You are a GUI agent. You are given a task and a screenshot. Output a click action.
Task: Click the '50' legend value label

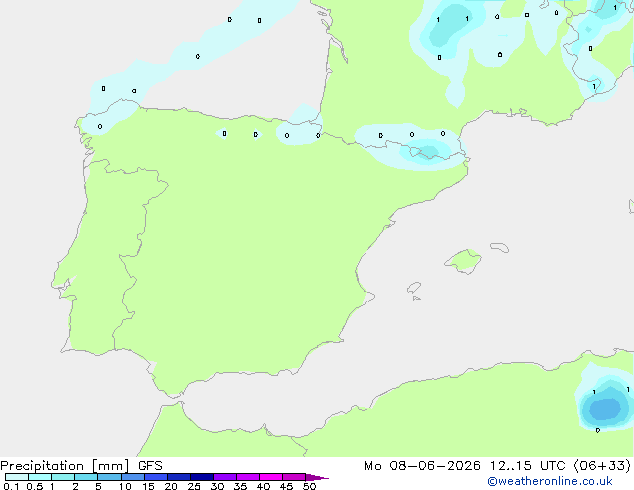tap(309, 486)
